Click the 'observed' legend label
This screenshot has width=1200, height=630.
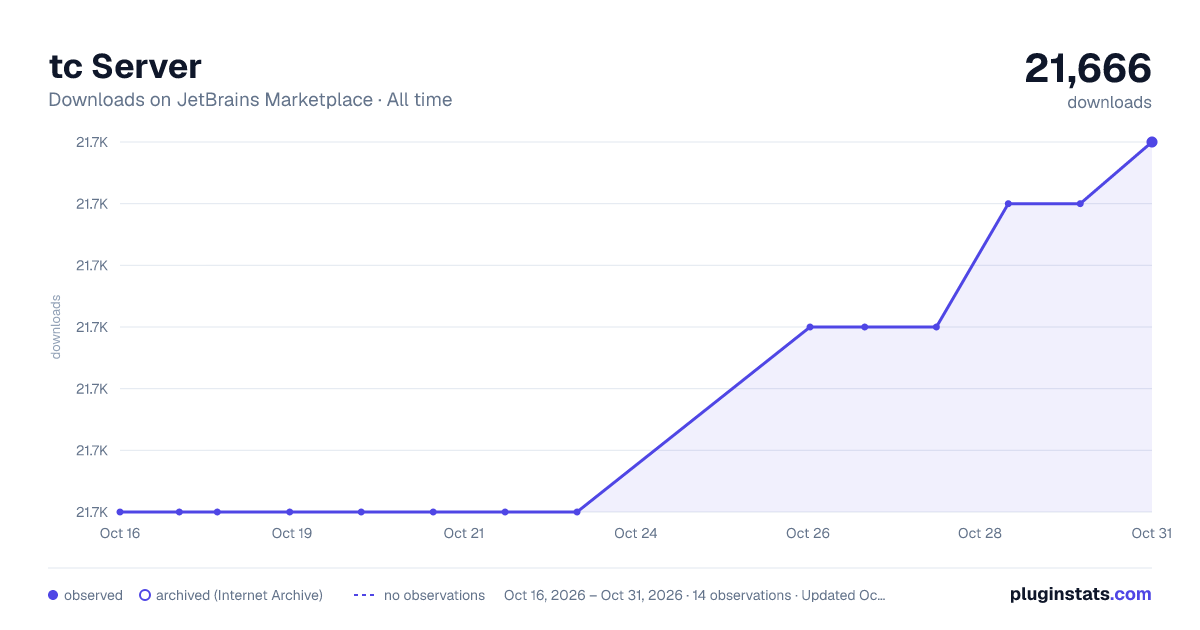point(93,595)
